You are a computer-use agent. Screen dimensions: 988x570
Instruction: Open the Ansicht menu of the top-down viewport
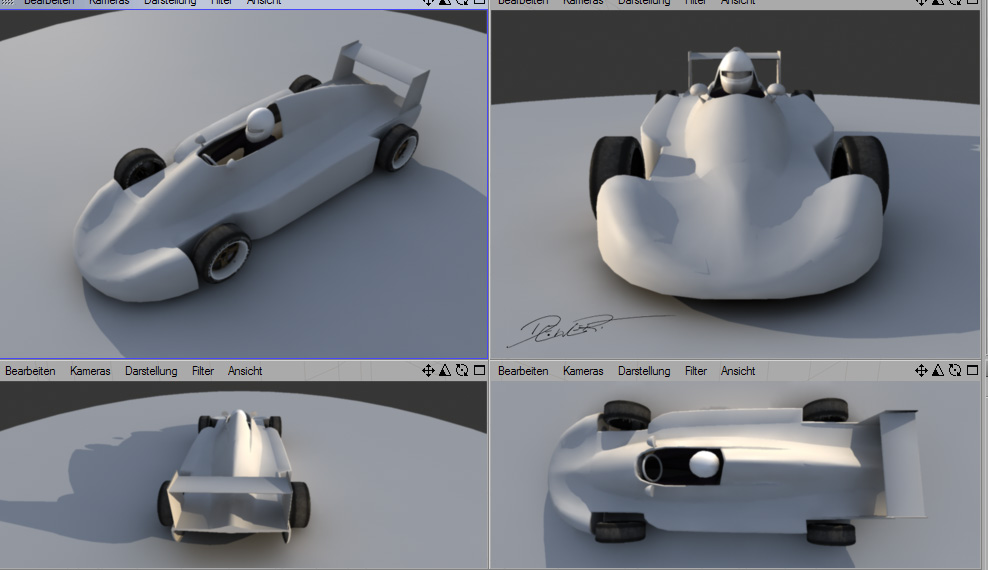click(738, 371)
